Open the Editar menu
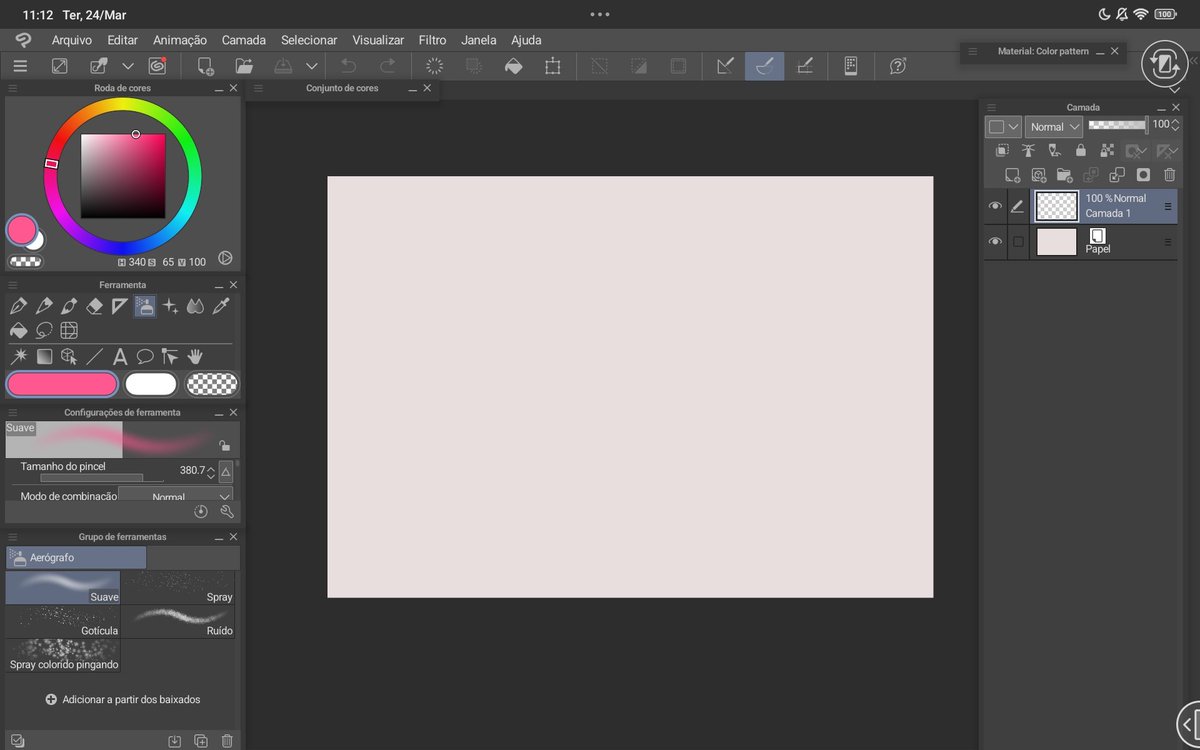This screenshot has height=750, width=1200. click(123, 40)
